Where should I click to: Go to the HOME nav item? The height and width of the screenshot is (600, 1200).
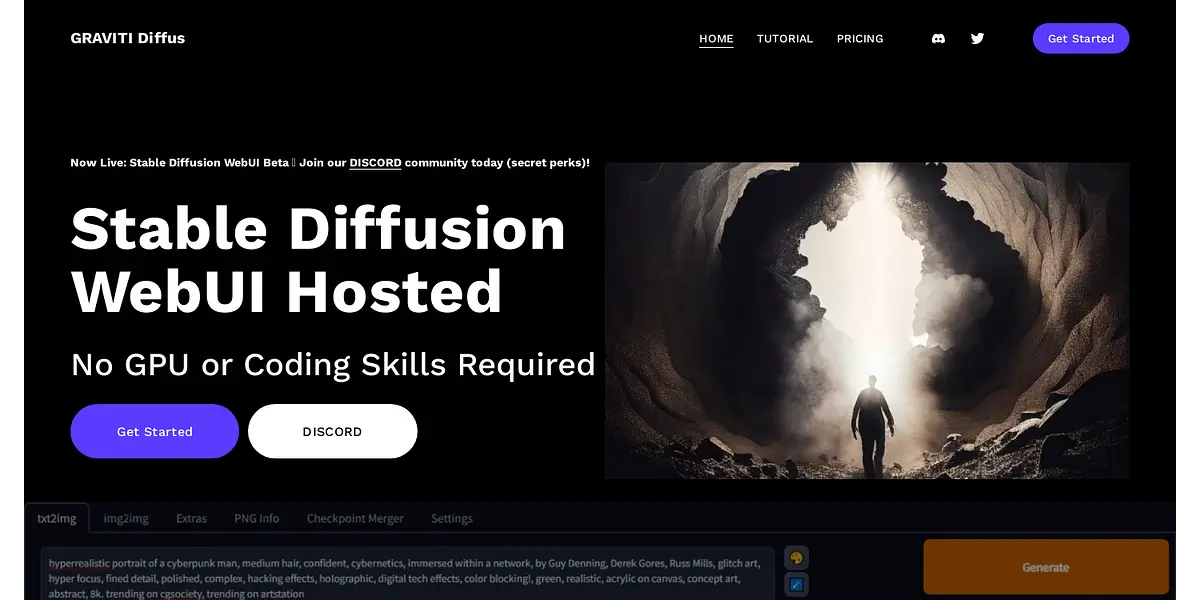click(716, 39)
